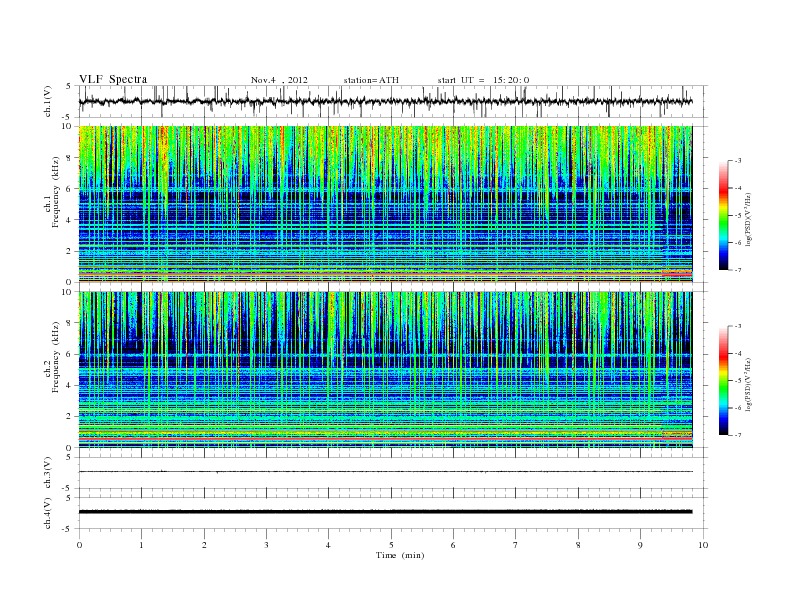Click the "-7" label on ch.2 color bar
The width and height of the screenshot is (792, 612).
click(x=737, y=435)
